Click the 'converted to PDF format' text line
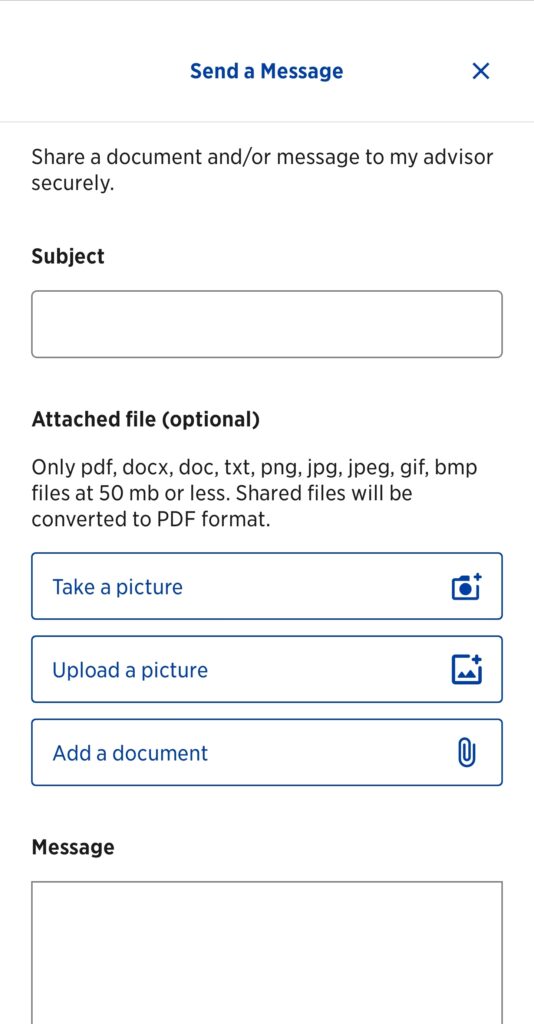 click(151, 519)
